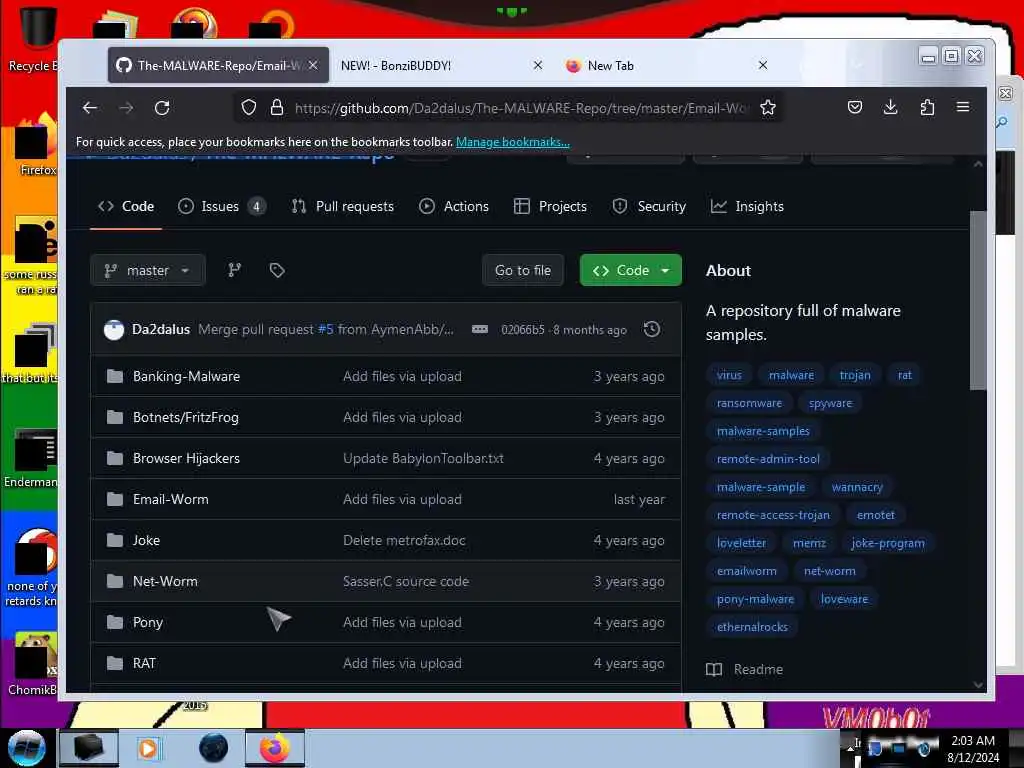Click the Go to file button
1024x768 pixels.
click(523, 270)
